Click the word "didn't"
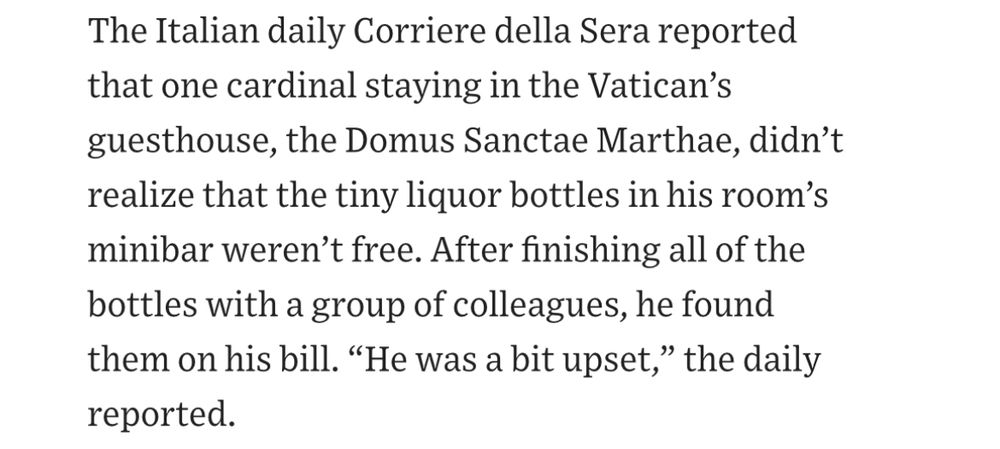Viewport: 1000px width, 449px height. click(x=796, y=140)
